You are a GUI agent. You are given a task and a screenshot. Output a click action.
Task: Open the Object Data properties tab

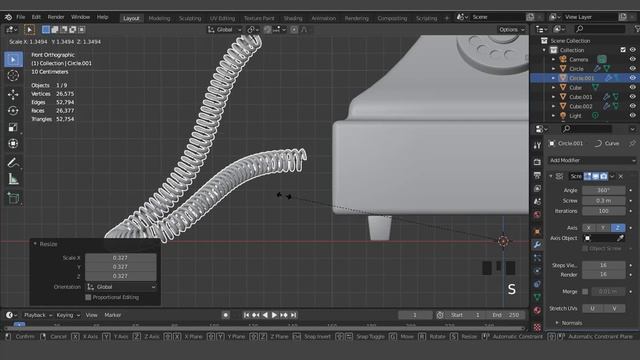coord(537,297)
